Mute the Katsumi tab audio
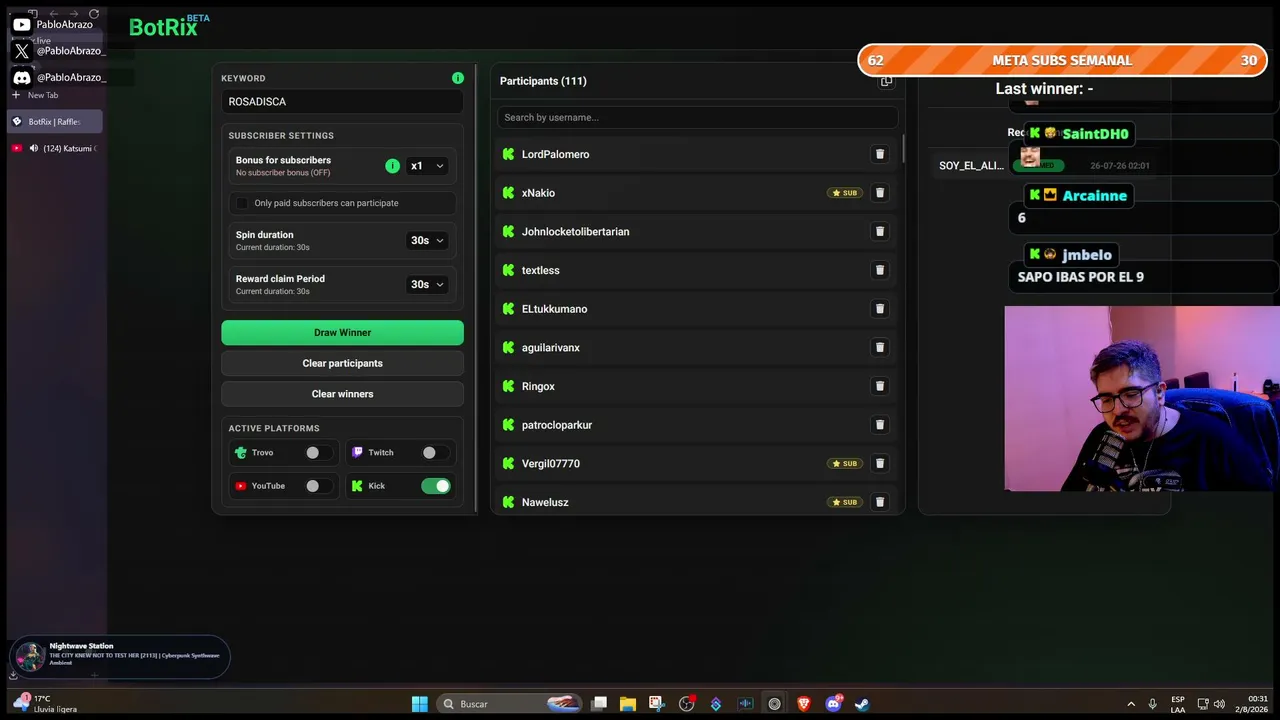Image resolution: width=1280 pixels, height=720 pixels. (x=34, y=148)
